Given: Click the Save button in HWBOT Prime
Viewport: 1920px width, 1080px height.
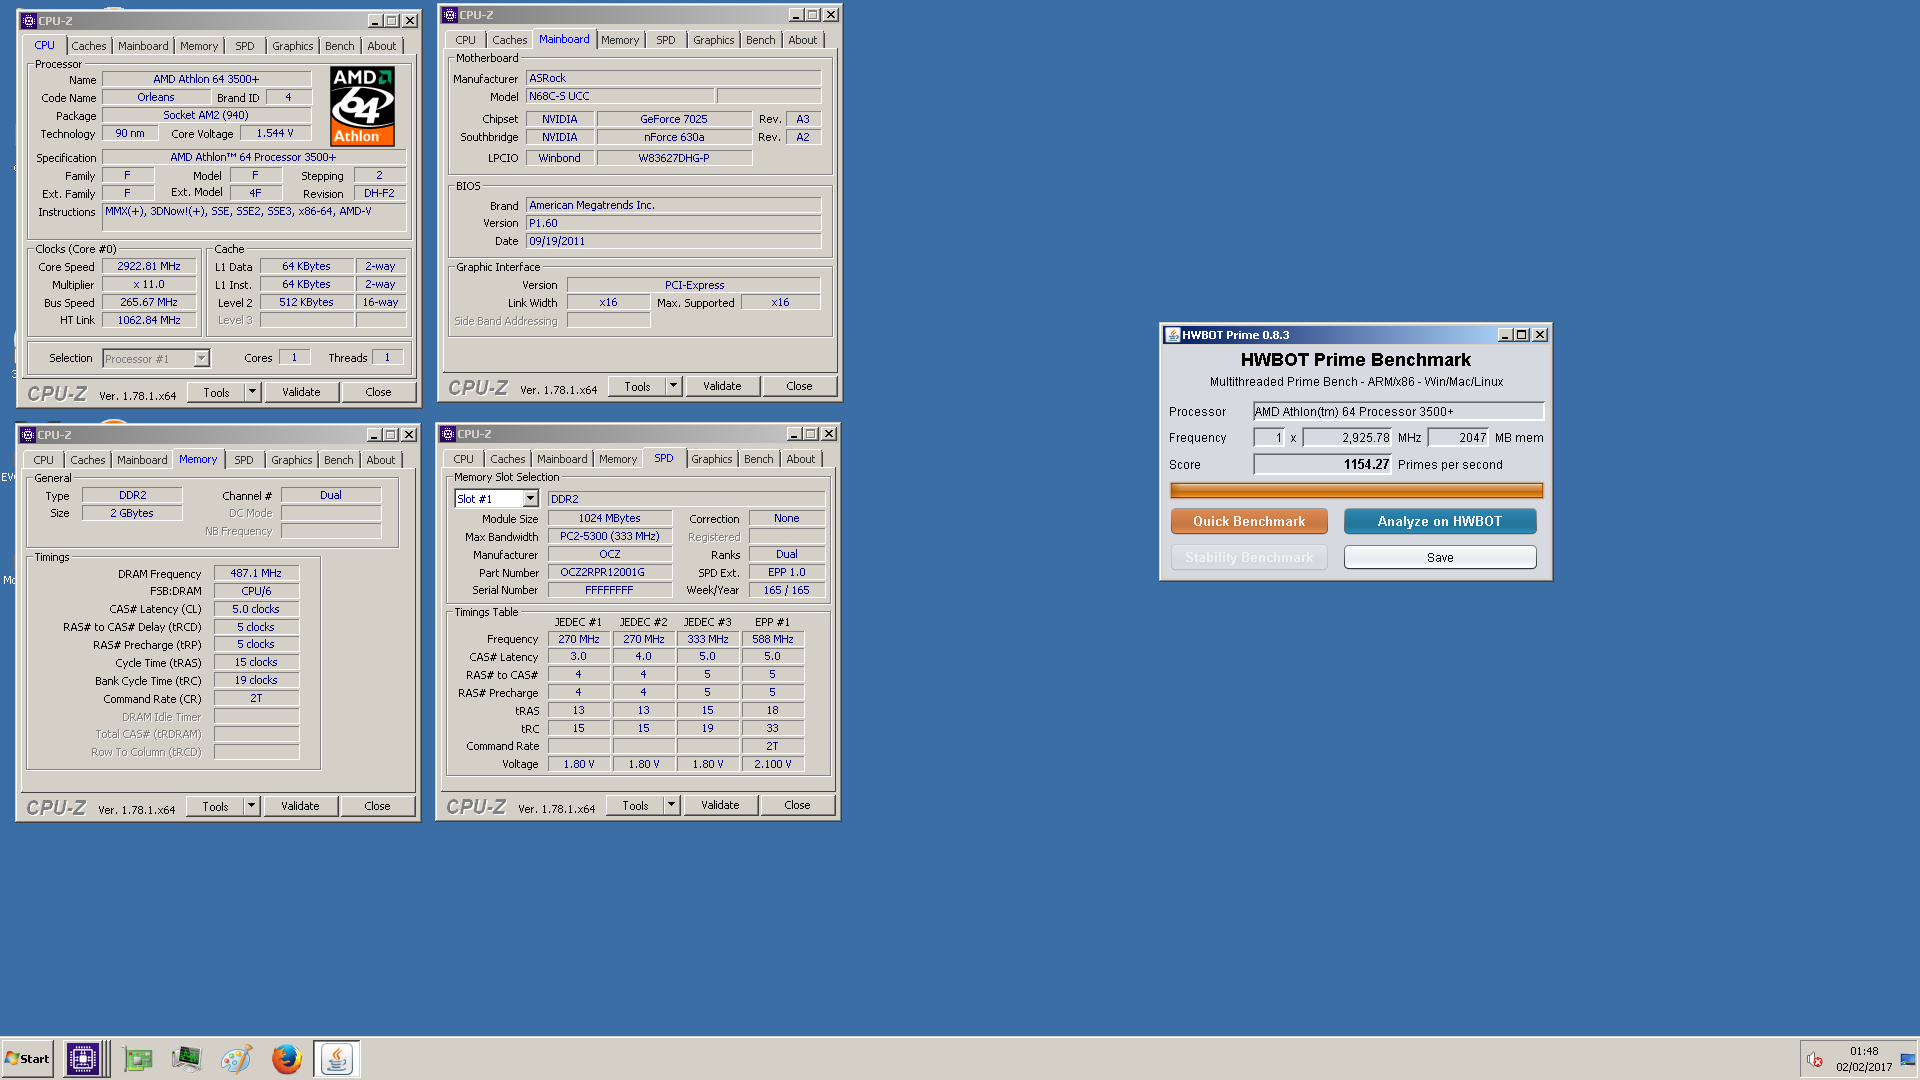Looking at the screenshot, I should [x=1440, y=557].
